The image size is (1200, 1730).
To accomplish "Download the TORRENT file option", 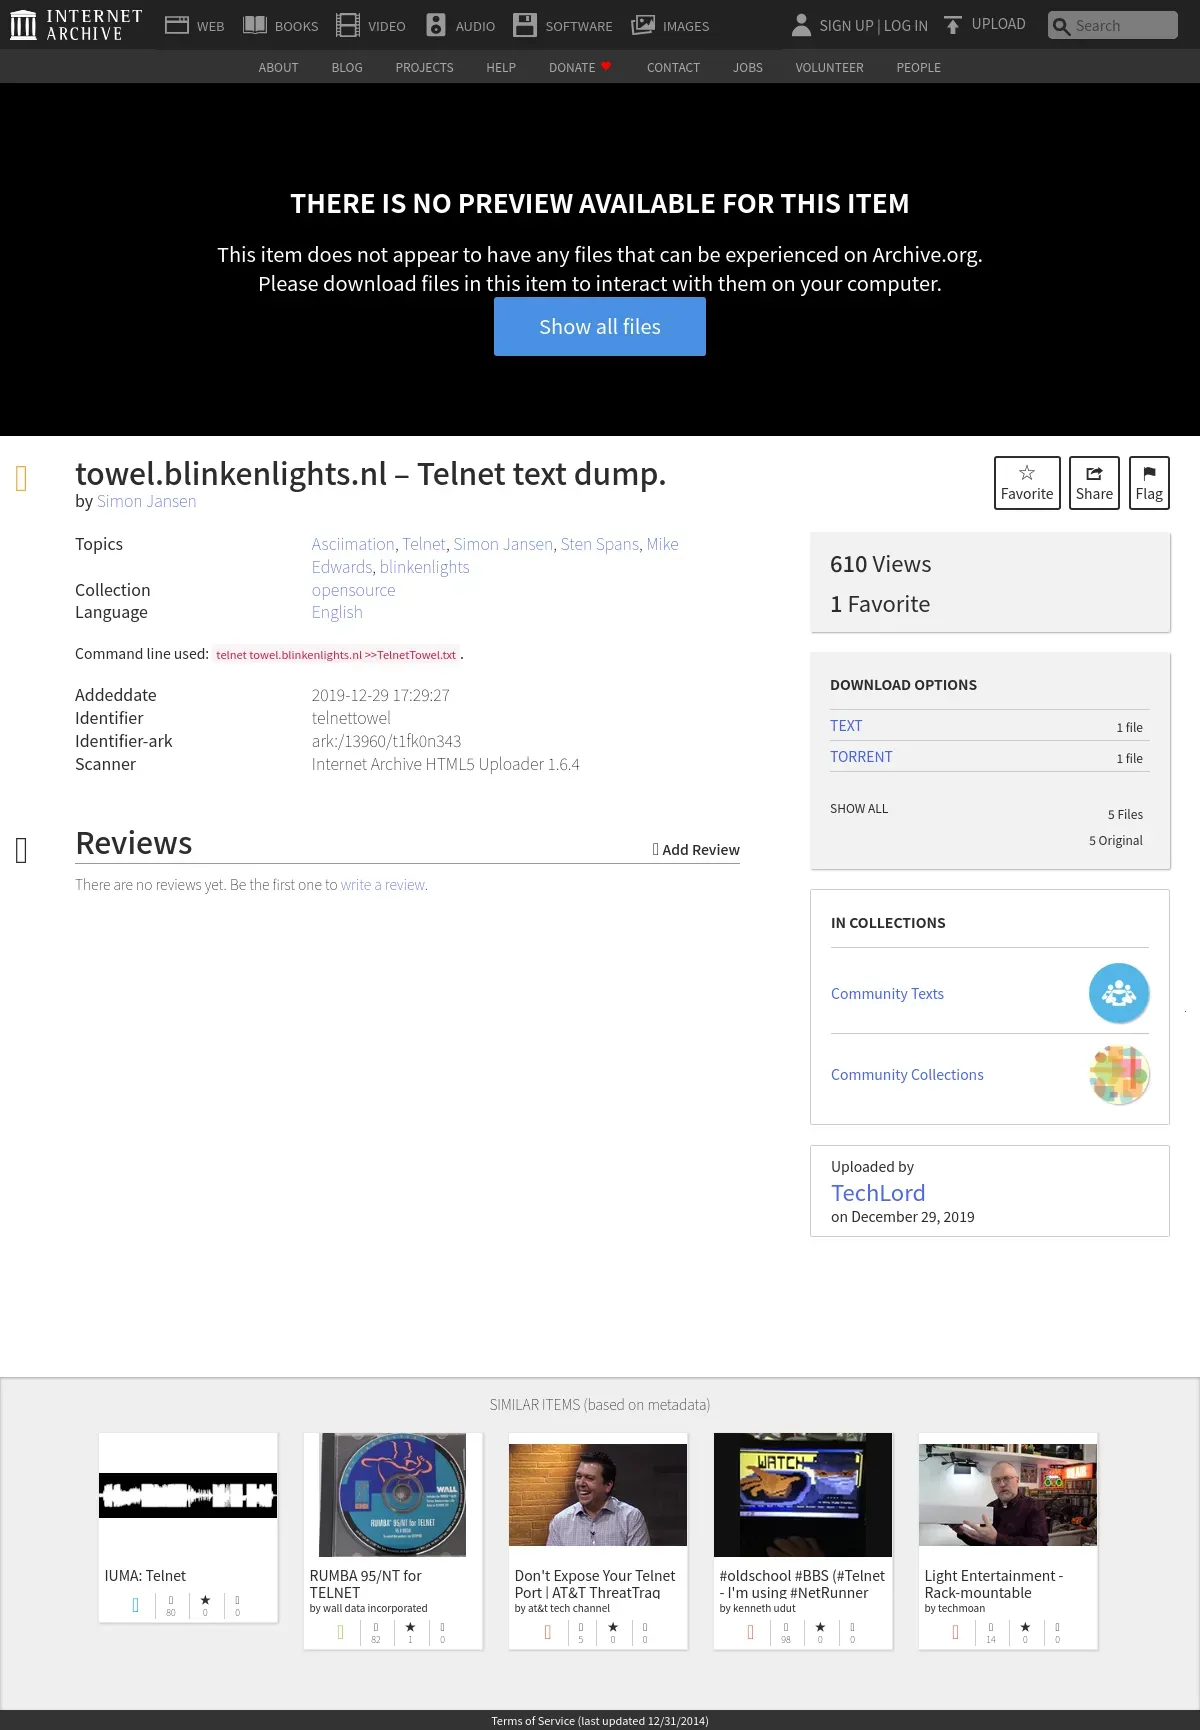I will pyautogui.click(x=861, y=757).
